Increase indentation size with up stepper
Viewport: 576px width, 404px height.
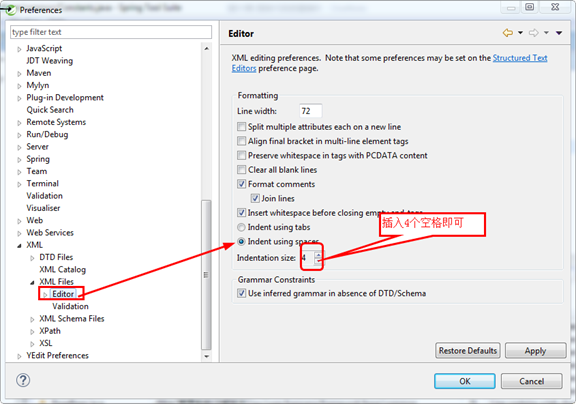318,254
